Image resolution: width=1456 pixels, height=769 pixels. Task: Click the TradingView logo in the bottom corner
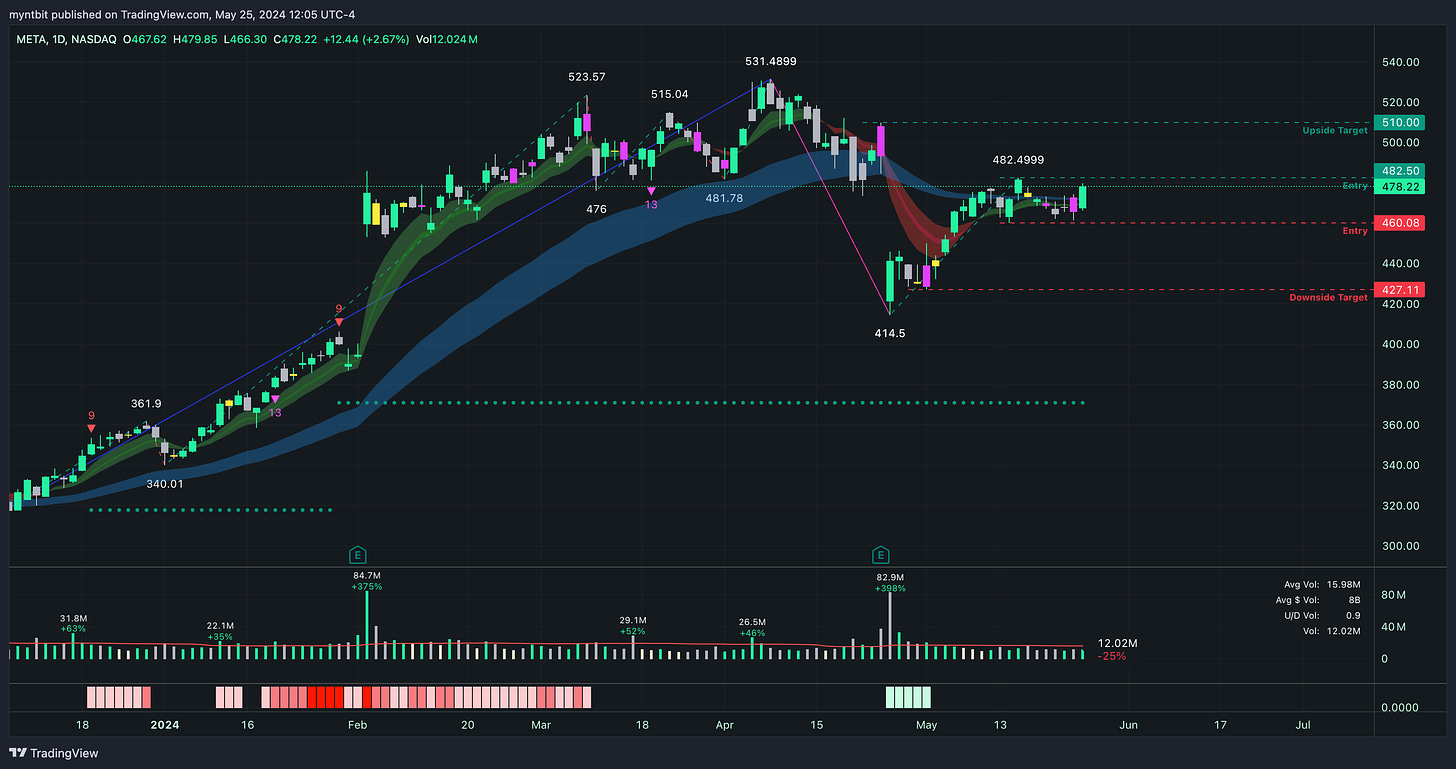54,752
